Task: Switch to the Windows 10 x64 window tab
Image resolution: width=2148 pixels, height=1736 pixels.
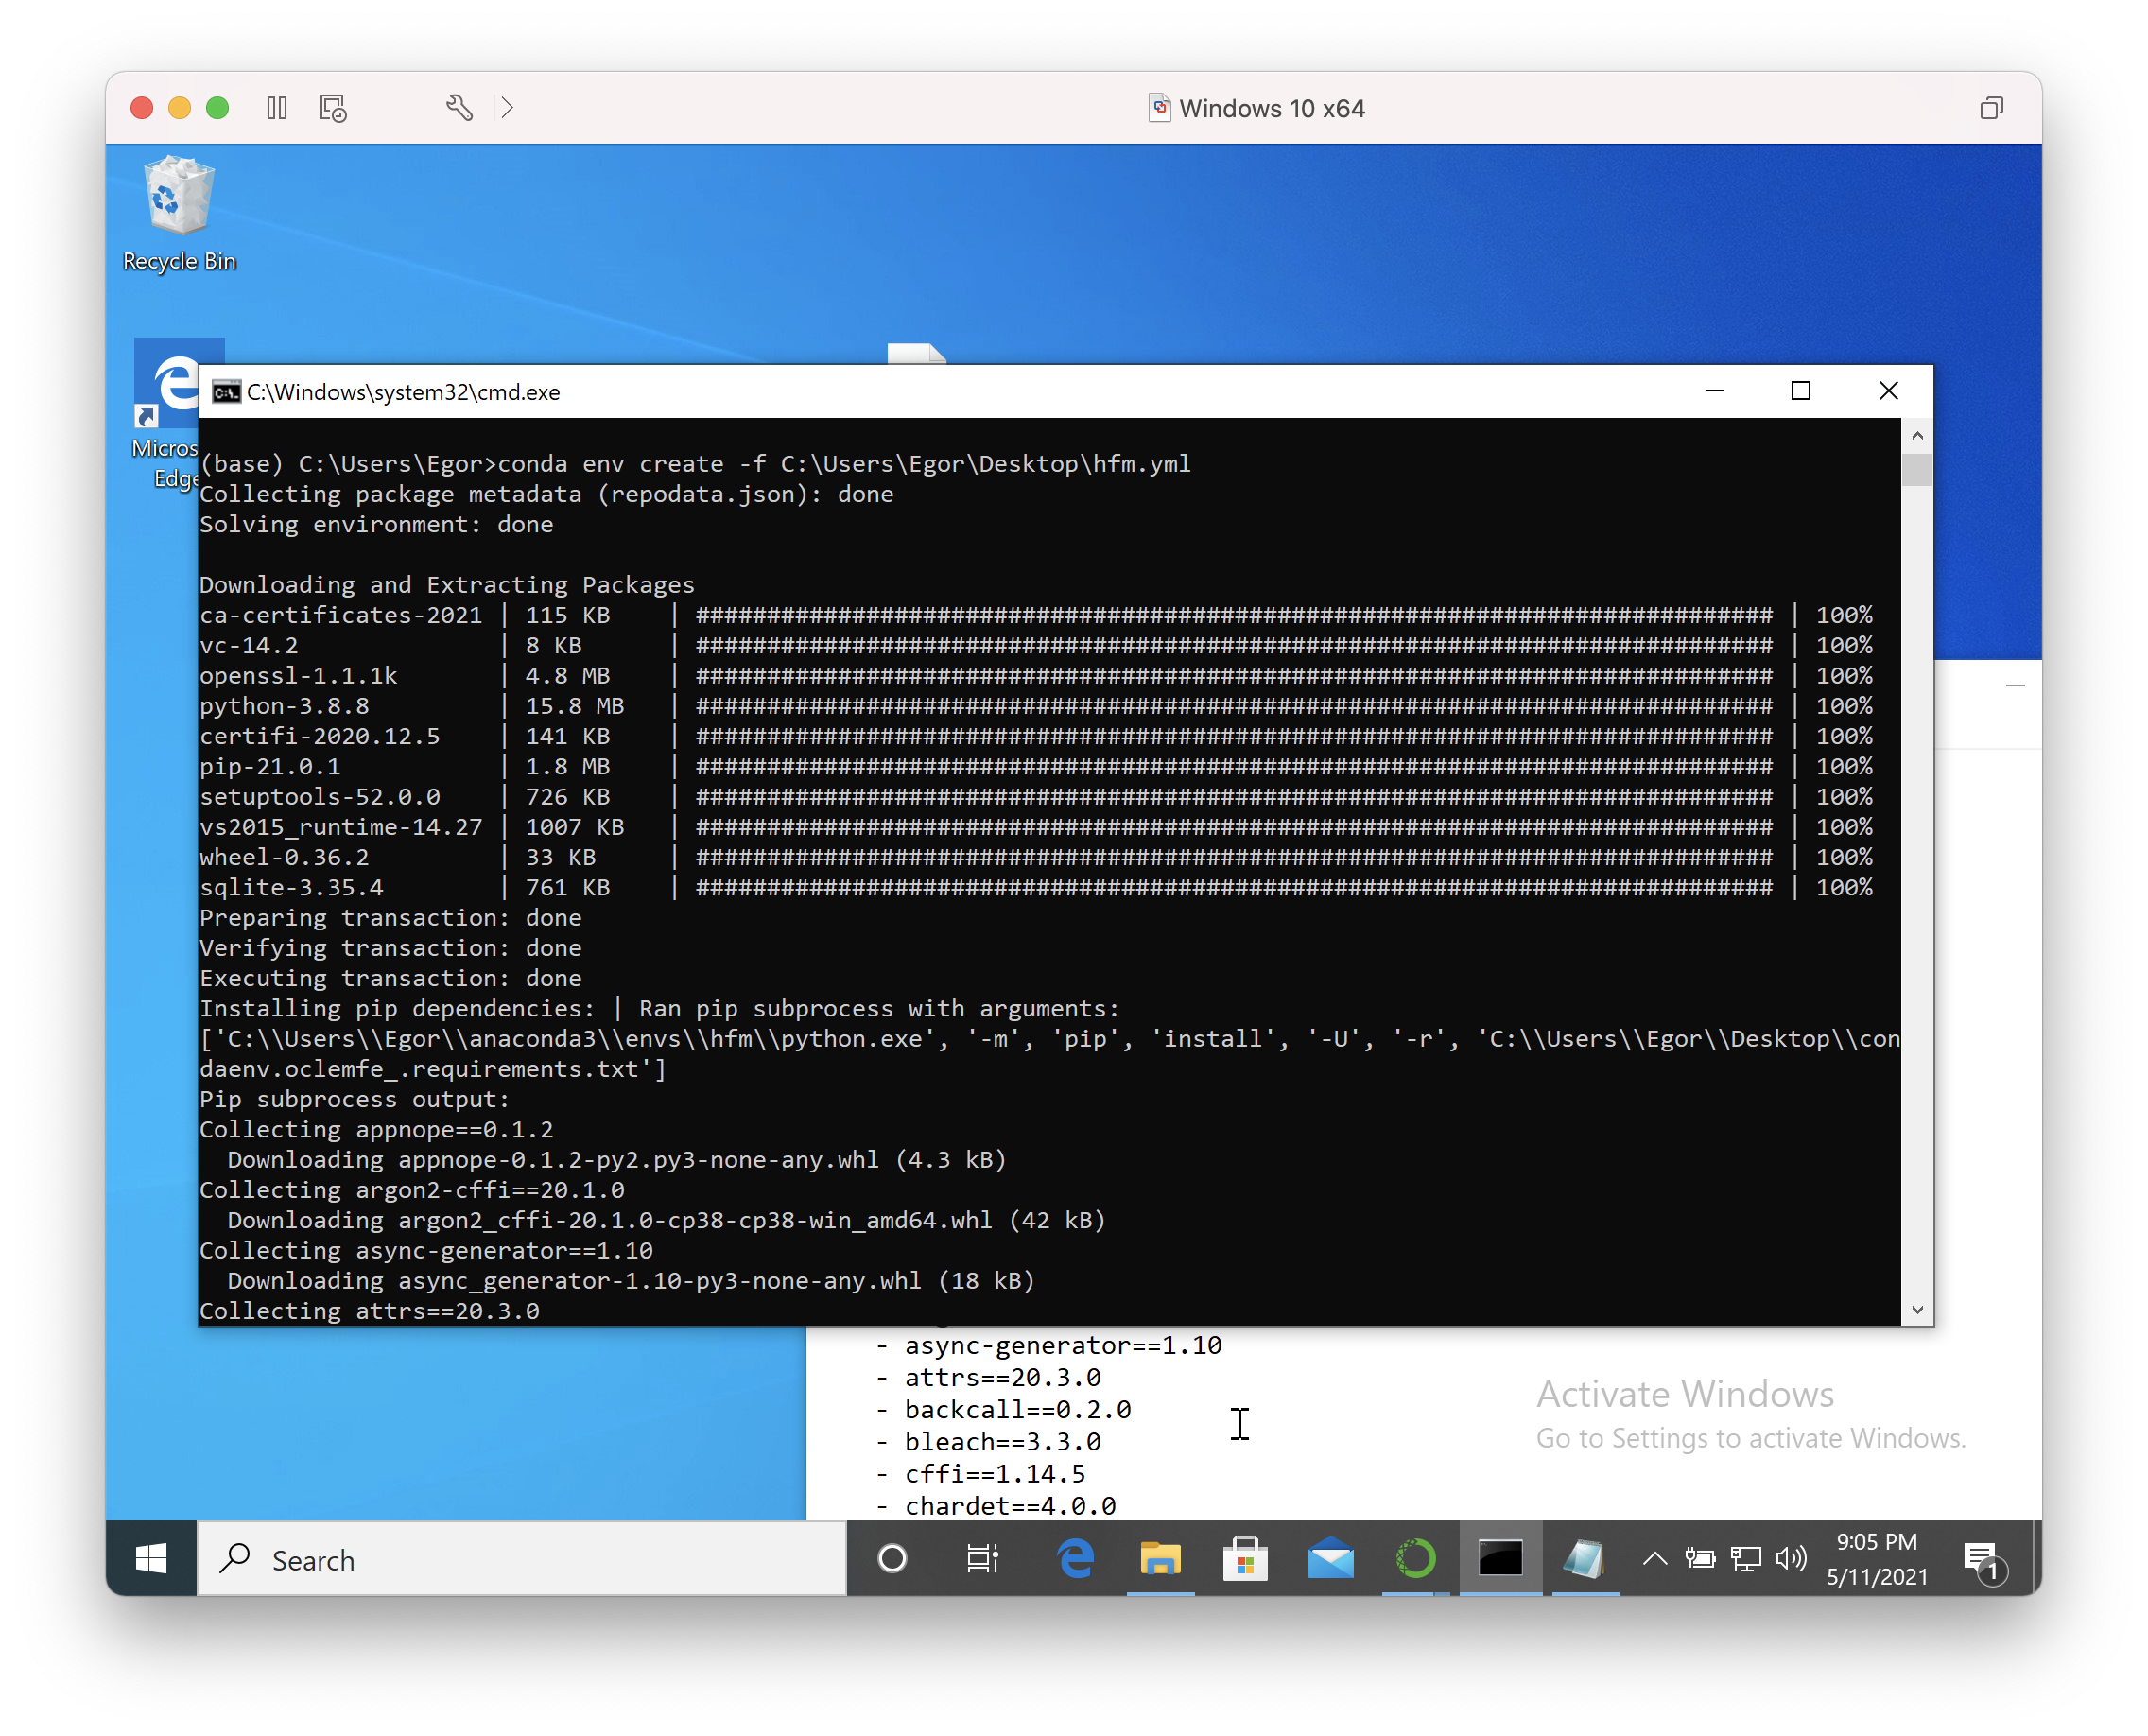Action: click(x=1256, y=108)
